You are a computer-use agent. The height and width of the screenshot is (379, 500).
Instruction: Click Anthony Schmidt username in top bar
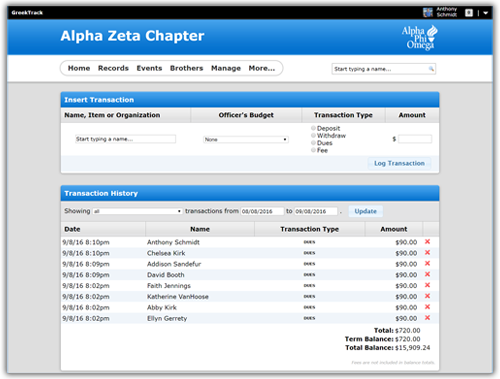[x=447, y=12]
